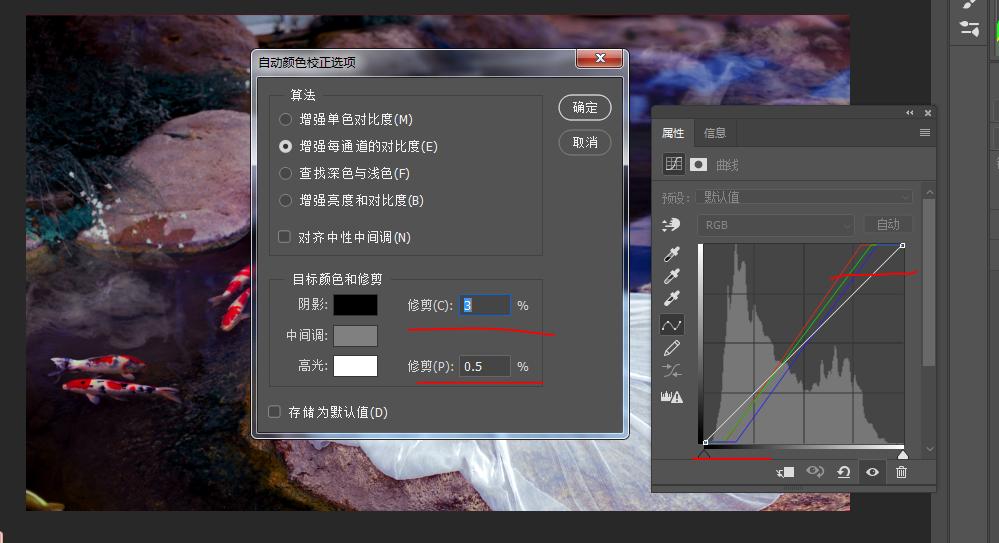The height and width of the screenshot is (543, 999).
Task: Click the Properties panel vertical scrollbar
Action: [929, 282]
